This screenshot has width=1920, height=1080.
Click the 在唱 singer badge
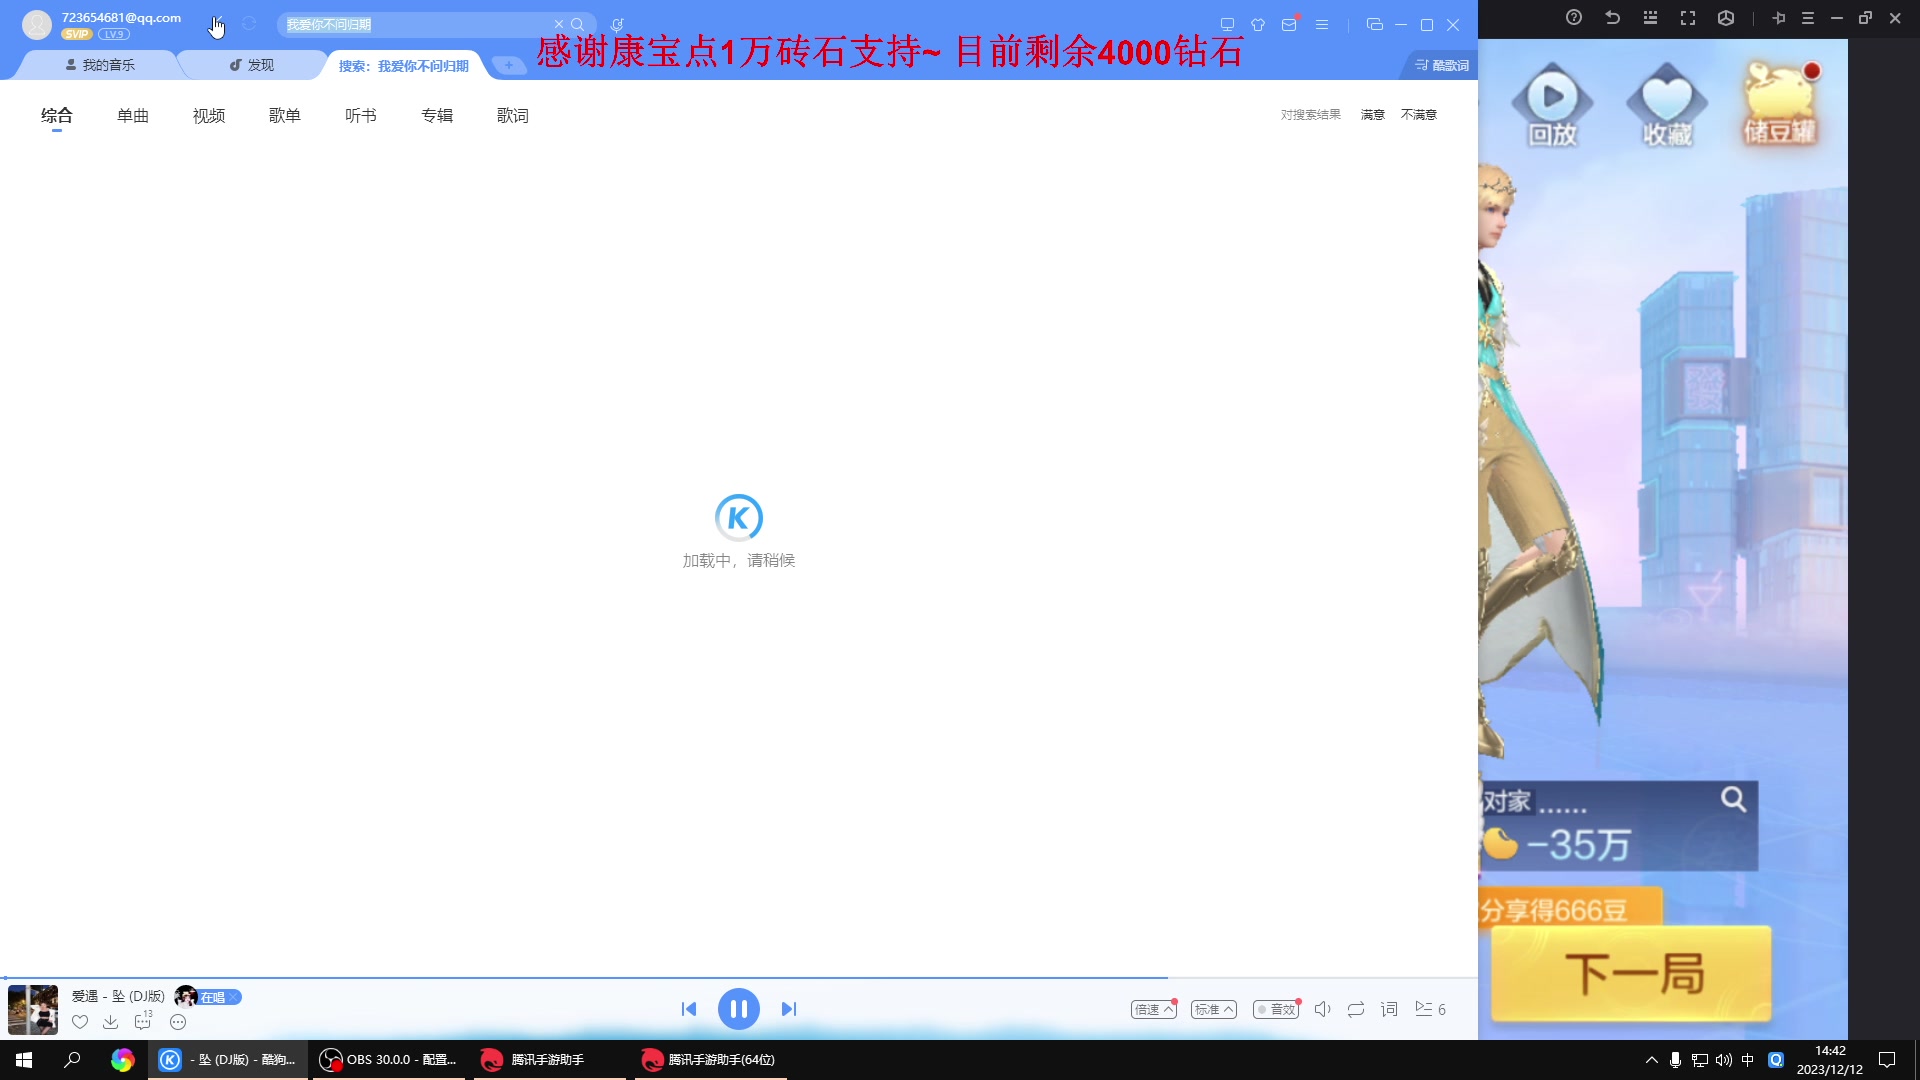tap(208, 997)
